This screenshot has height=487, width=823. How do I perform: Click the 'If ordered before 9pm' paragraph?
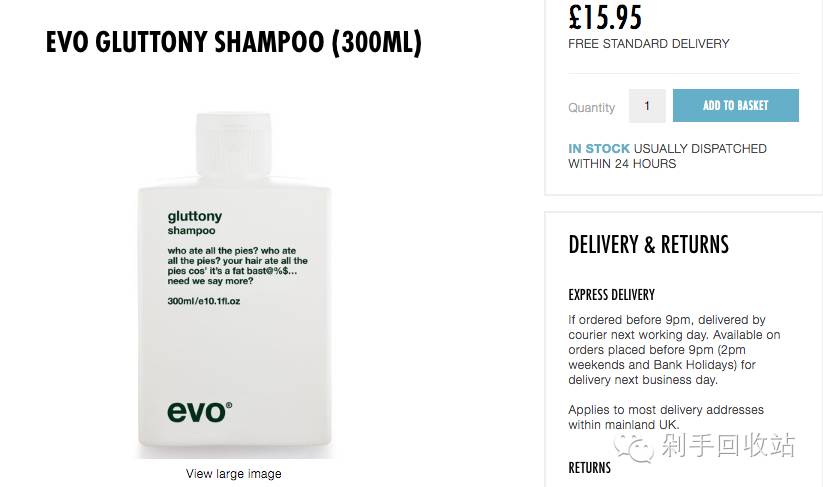pos(674,350)
